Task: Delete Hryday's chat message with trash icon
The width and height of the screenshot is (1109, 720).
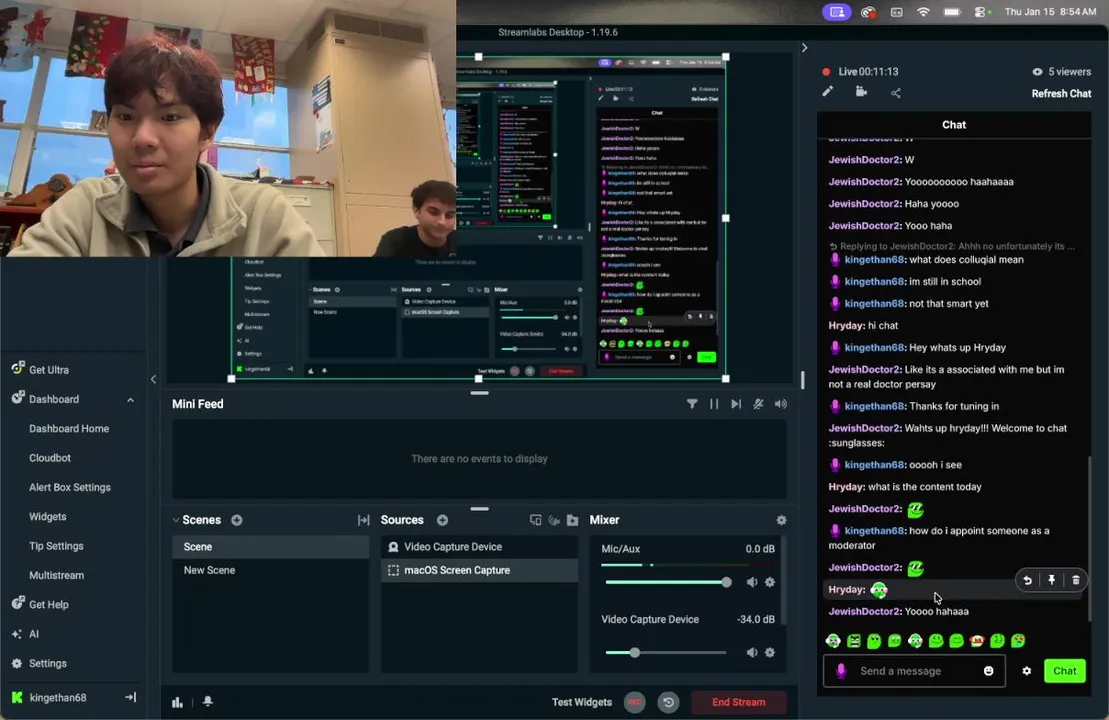Action: 1076,580
